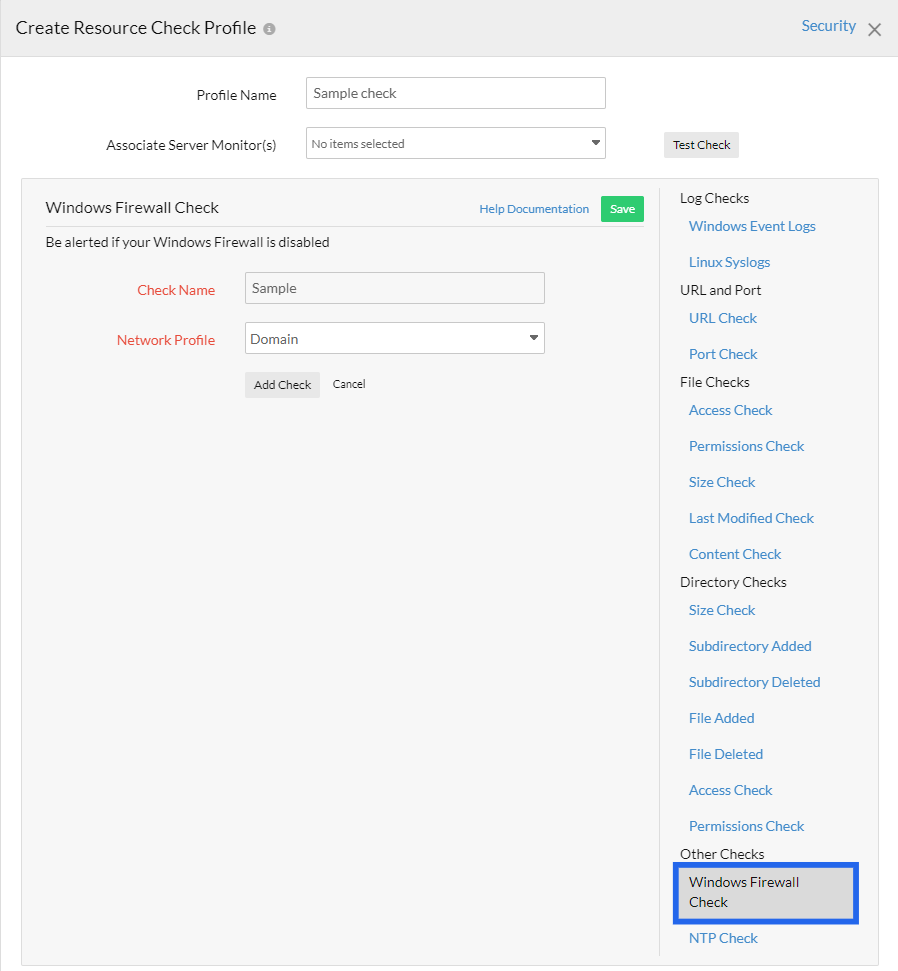This screenshot has height=971, width=898.
Task: Select Linux Syslogs check
Action: 730,262
